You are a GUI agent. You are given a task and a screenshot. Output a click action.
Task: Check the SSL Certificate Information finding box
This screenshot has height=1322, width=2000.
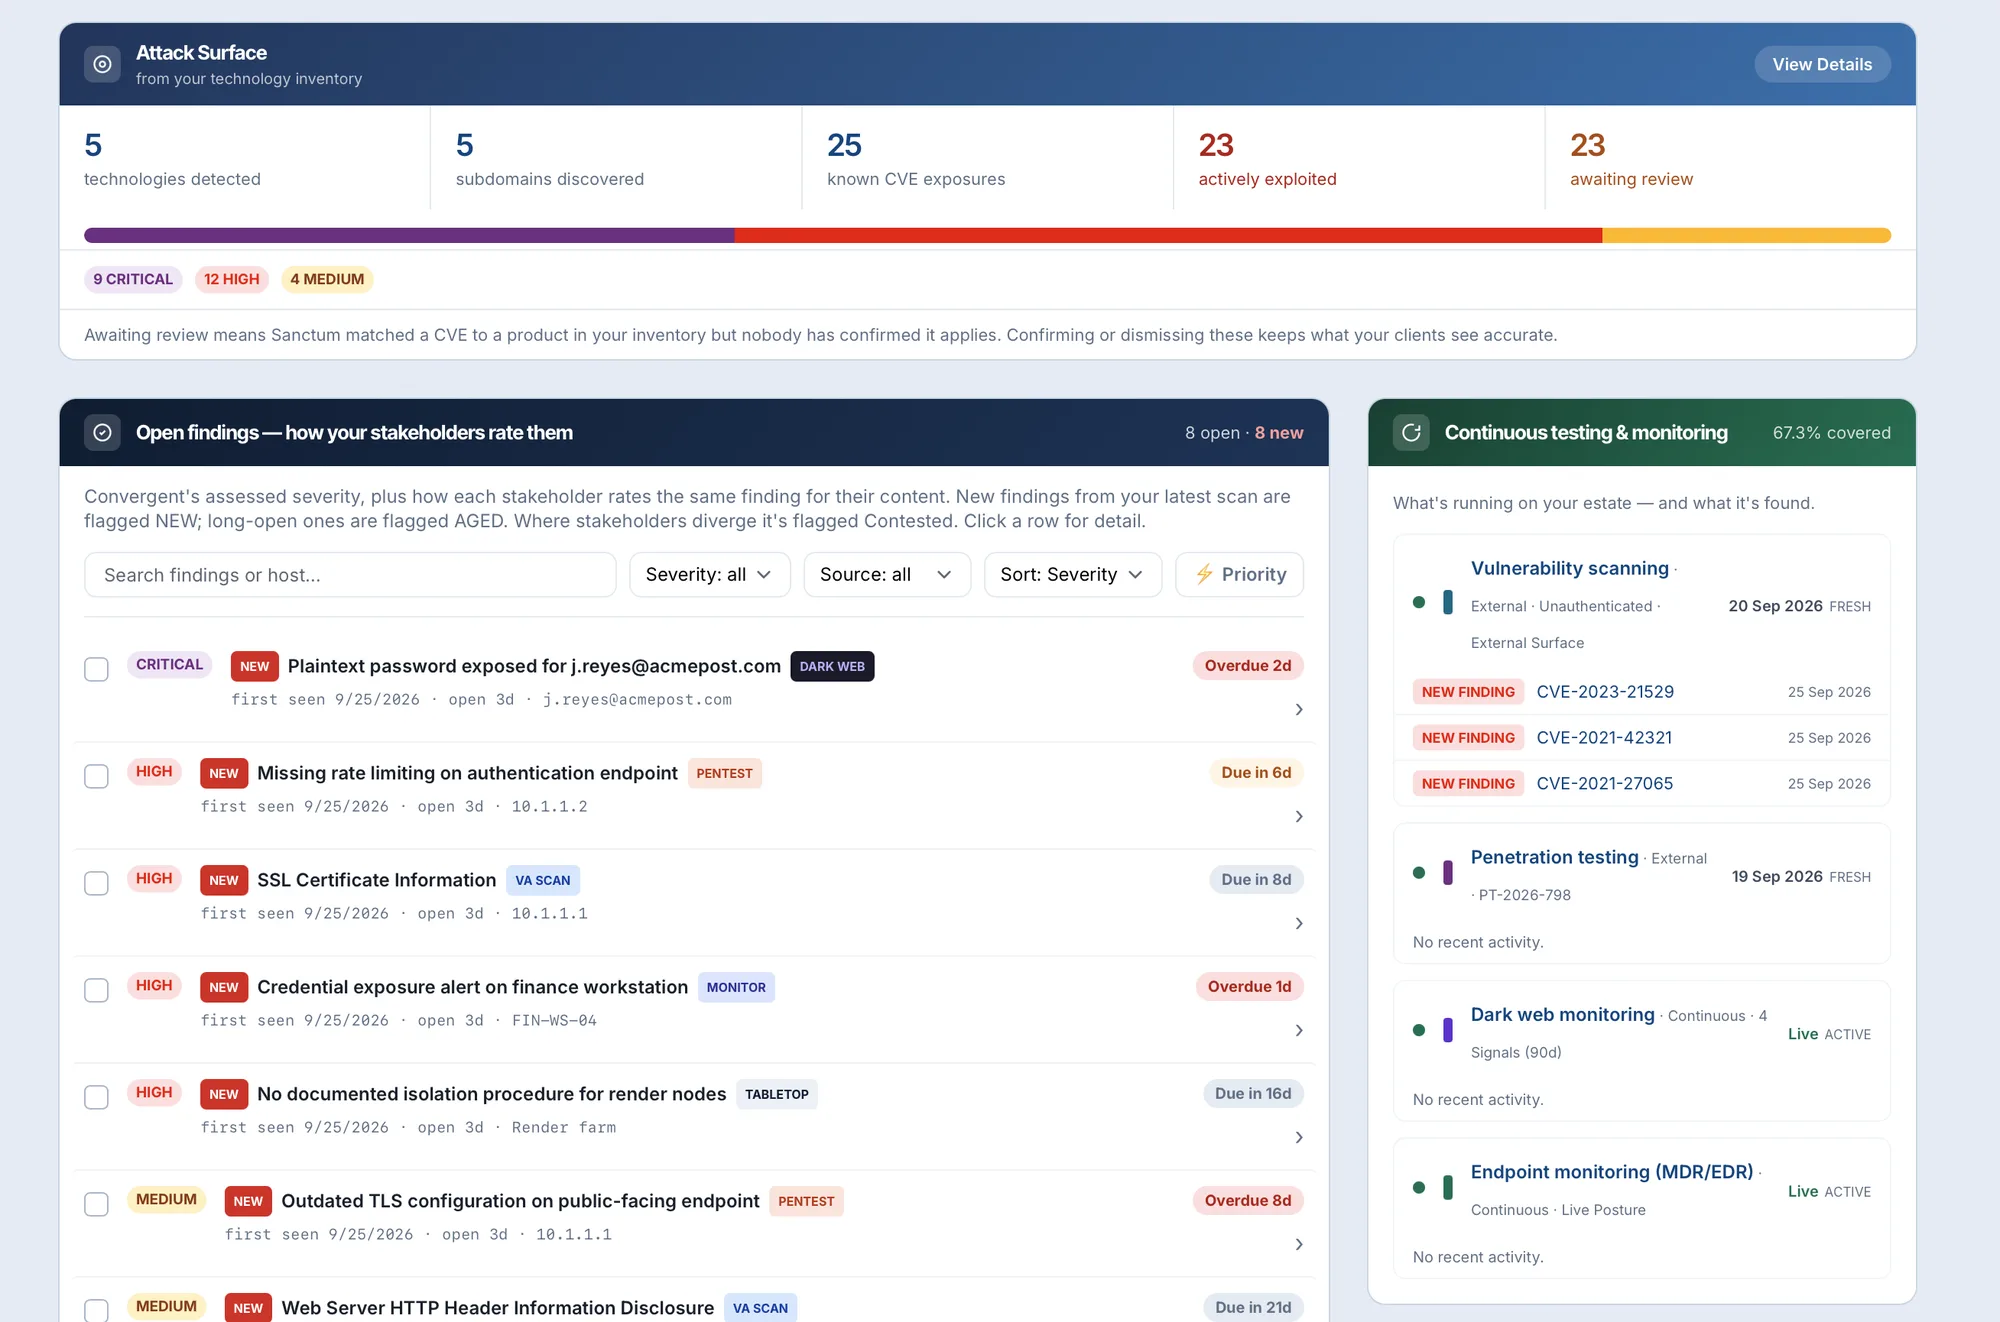pos(96,883)
